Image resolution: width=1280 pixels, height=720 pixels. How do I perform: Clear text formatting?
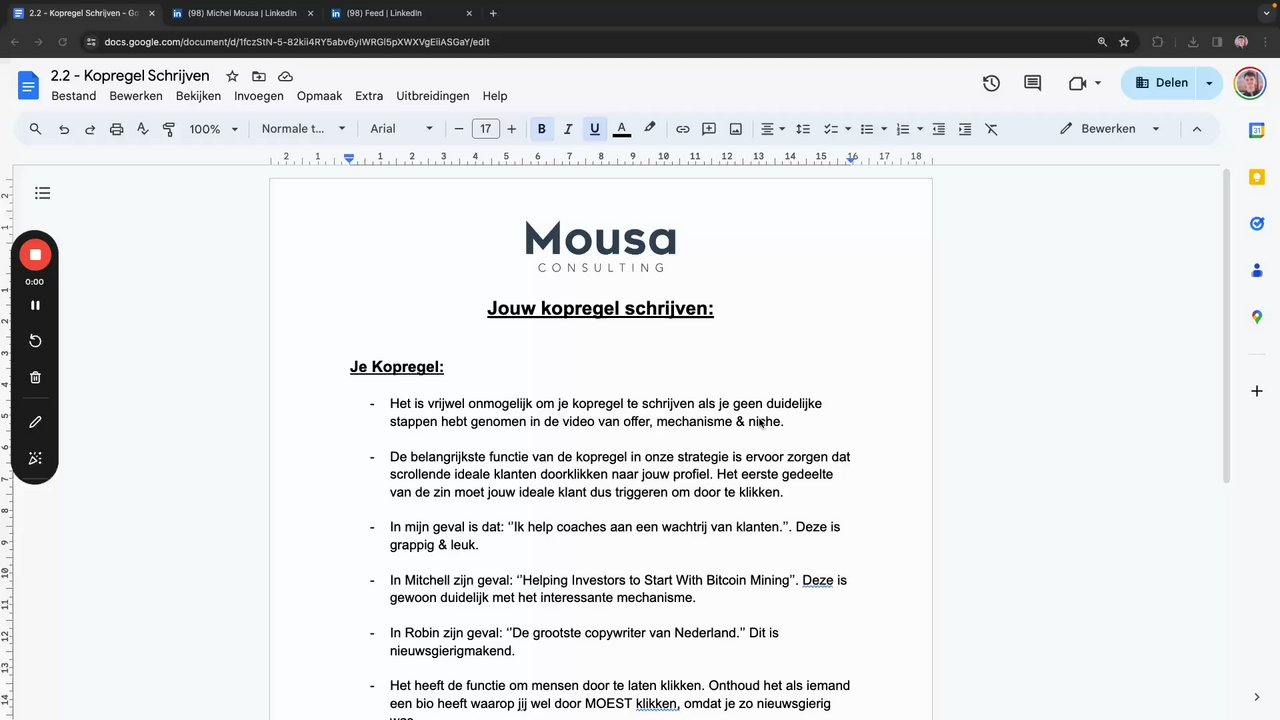click(992, 129)
